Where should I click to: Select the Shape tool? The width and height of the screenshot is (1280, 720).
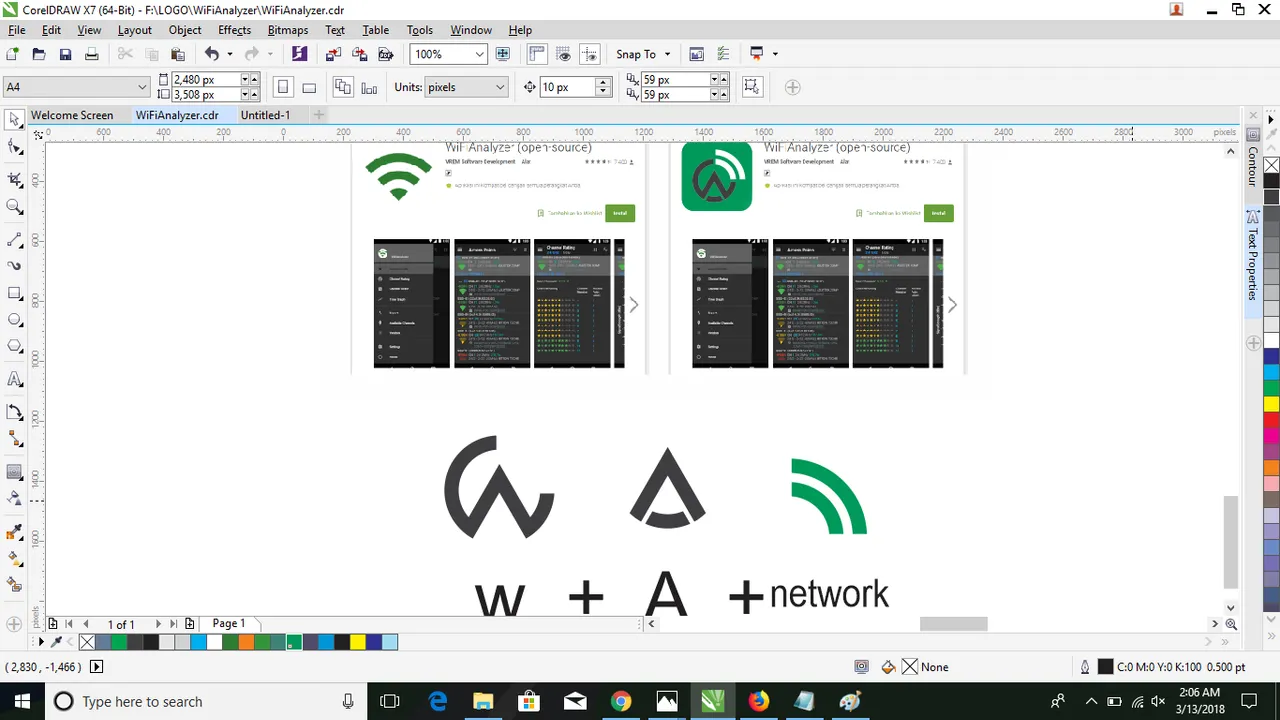point(14,148)
